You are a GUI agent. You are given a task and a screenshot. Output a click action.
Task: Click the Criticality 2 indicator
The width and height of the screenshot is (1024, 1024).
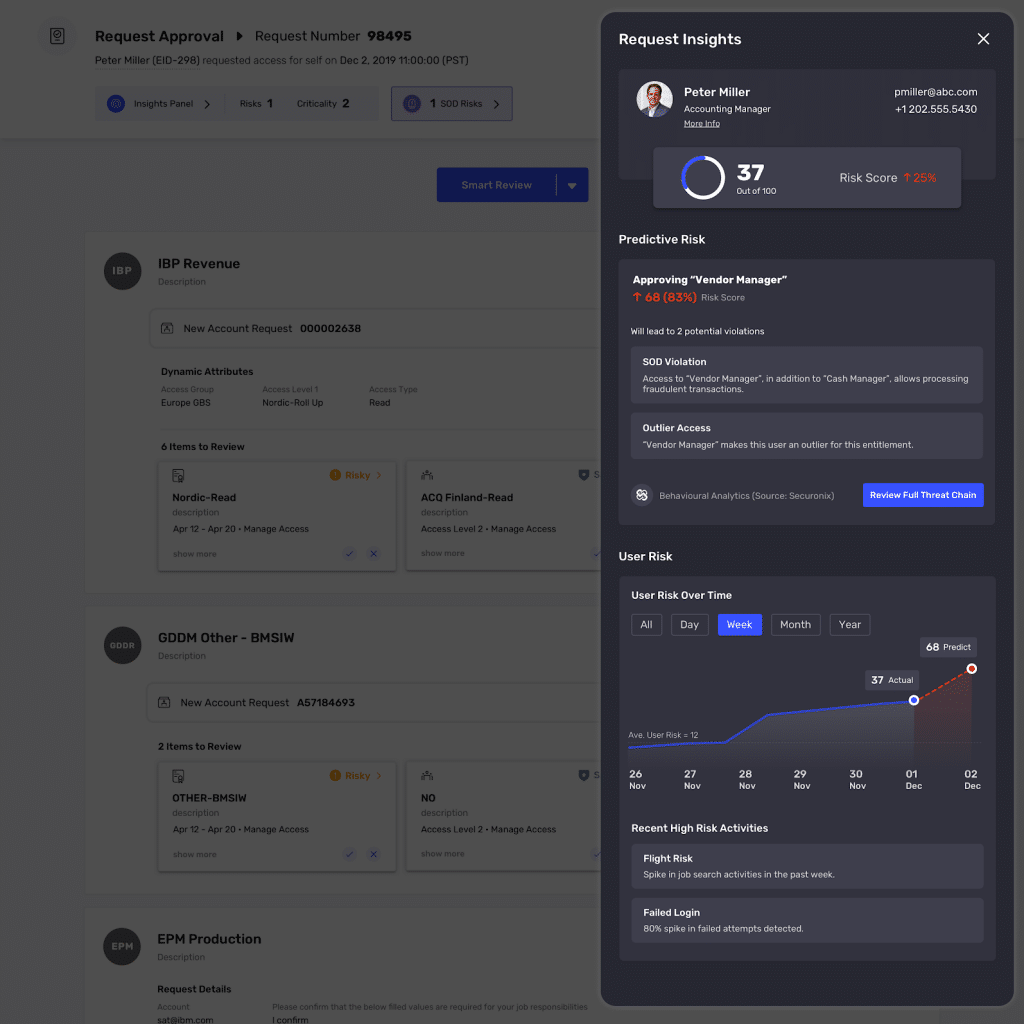click(x=323, y=104)
